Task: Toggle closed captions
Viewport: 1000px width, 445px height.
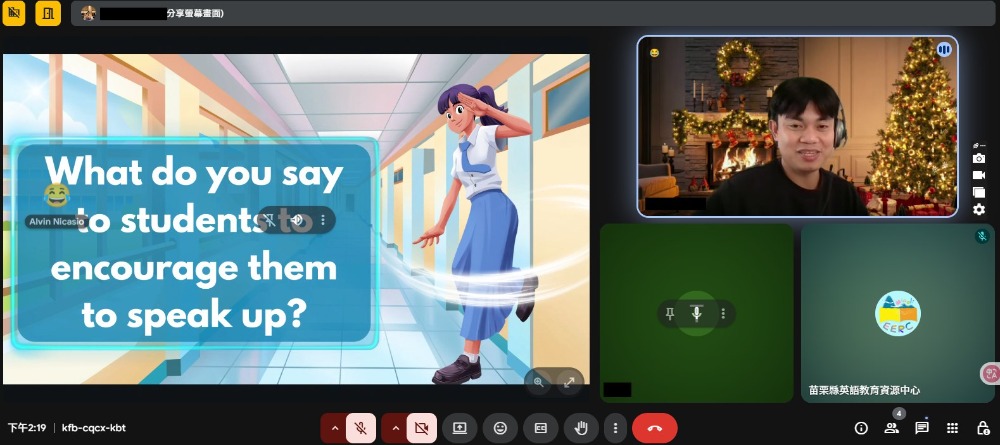Action: click(540, 428)
